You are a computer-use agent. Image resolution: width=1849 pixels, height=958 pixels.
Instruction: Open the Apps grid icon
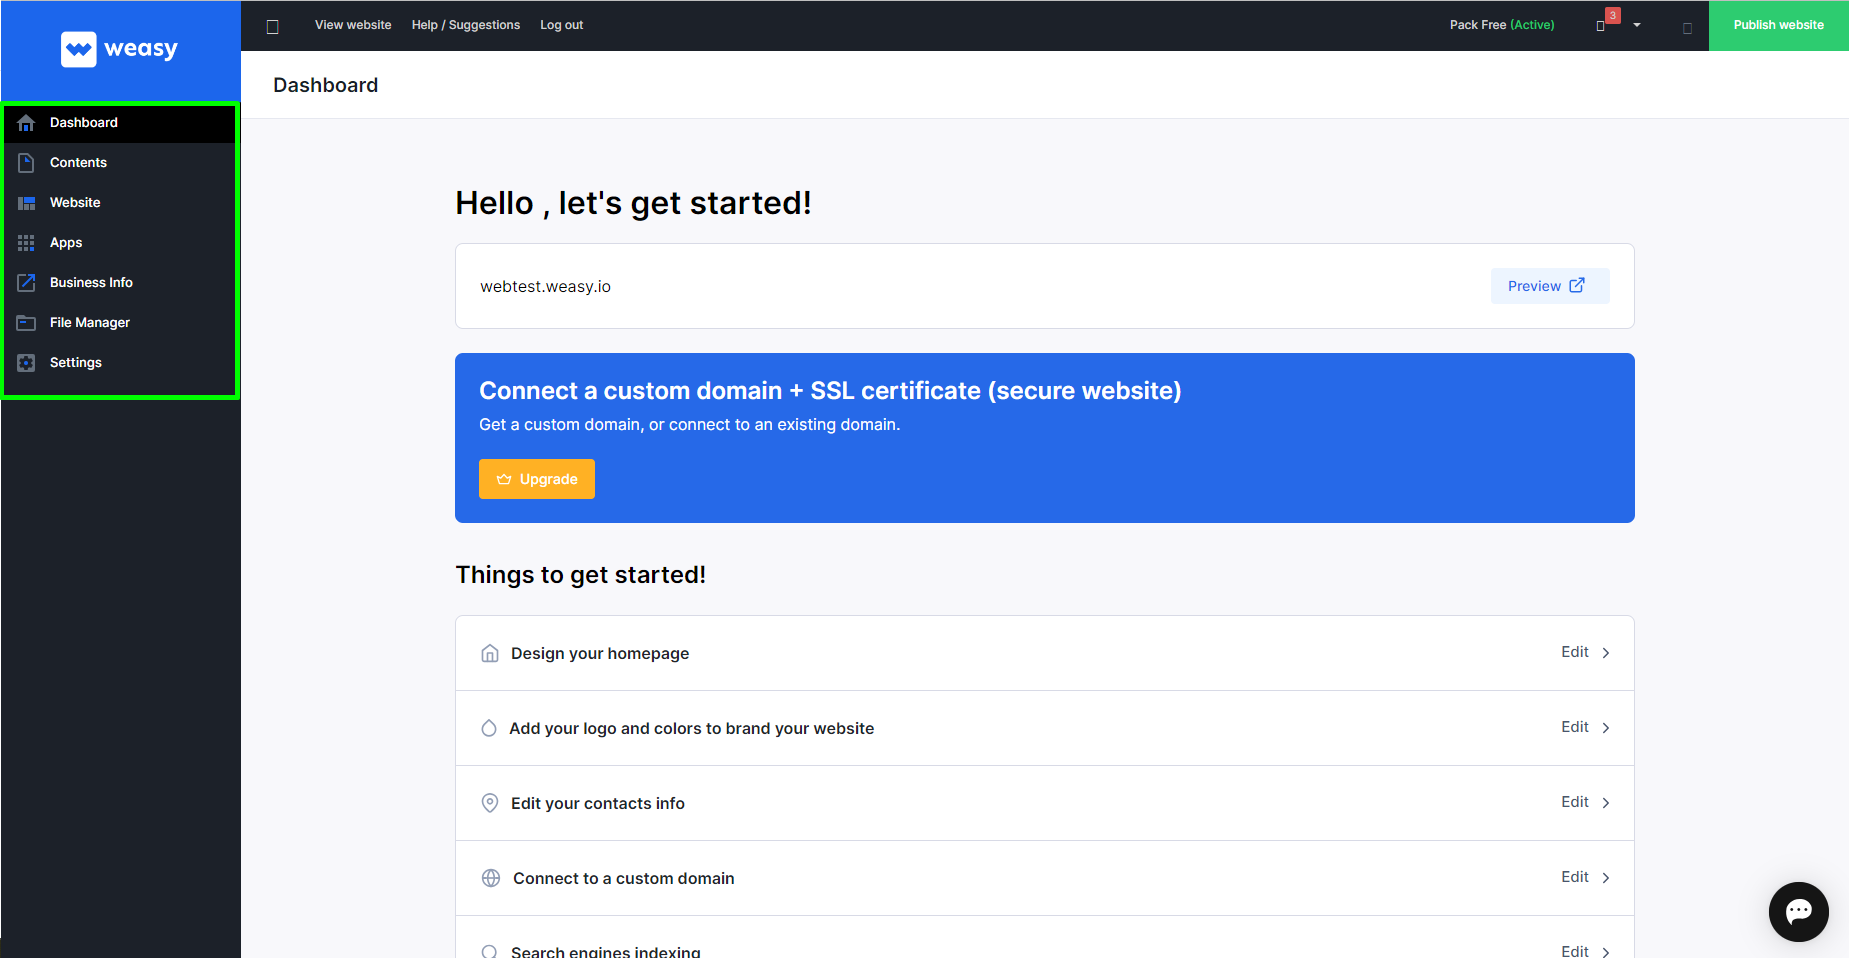tap(26, 243)
